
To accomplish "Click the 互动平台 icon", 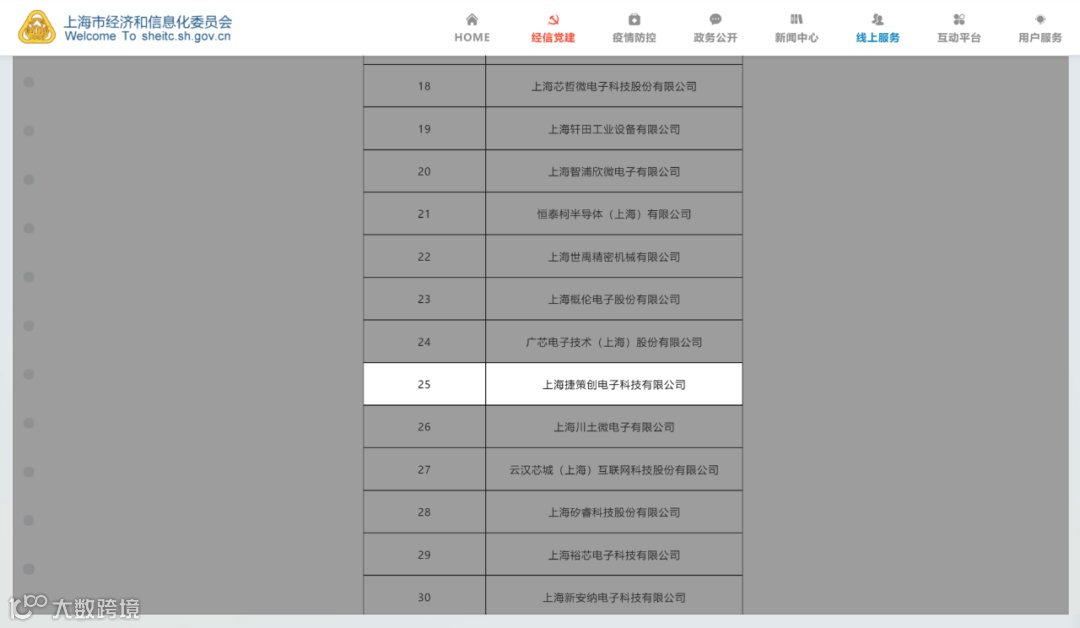I will [959, 19].
